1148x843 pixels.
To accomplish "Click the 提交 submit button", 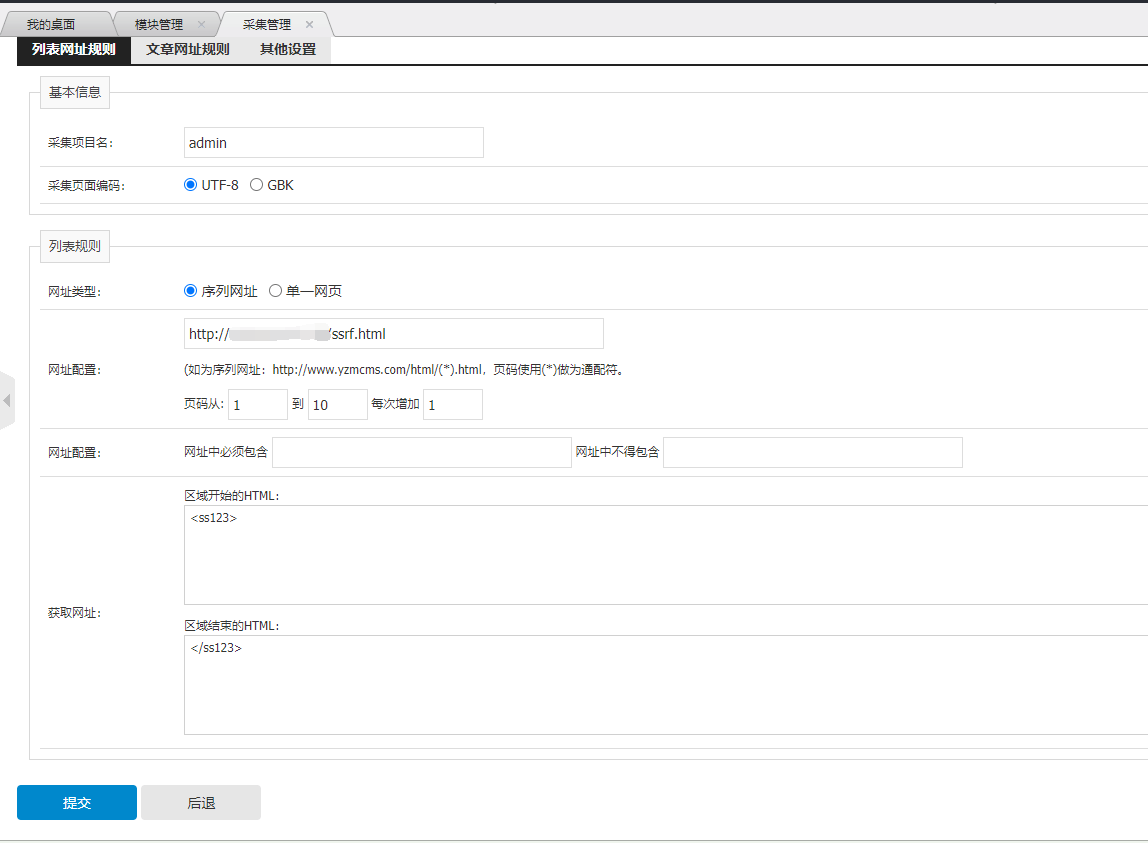I will click(x=77, y=803).
